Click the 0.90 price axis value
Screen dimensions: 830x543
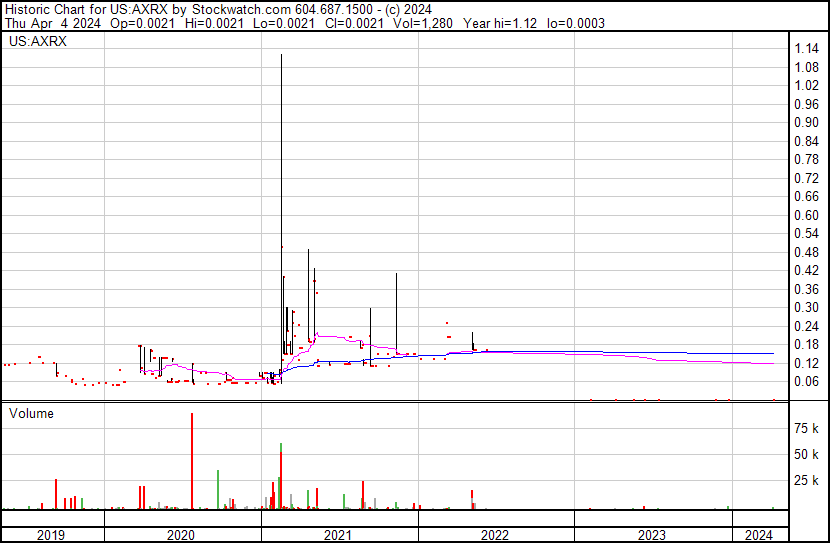click(x=807, y=122)
